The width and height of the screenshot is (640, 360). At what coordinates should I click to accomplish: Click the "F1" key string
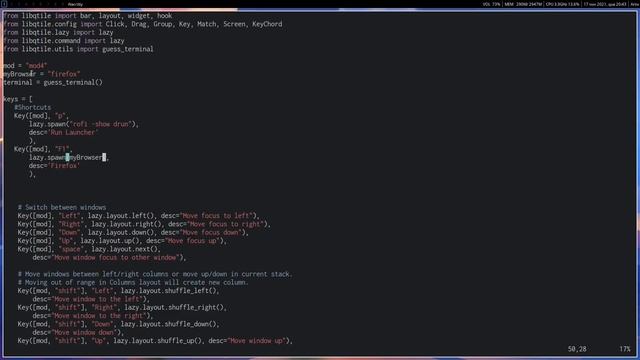click(x=62, y=149)
